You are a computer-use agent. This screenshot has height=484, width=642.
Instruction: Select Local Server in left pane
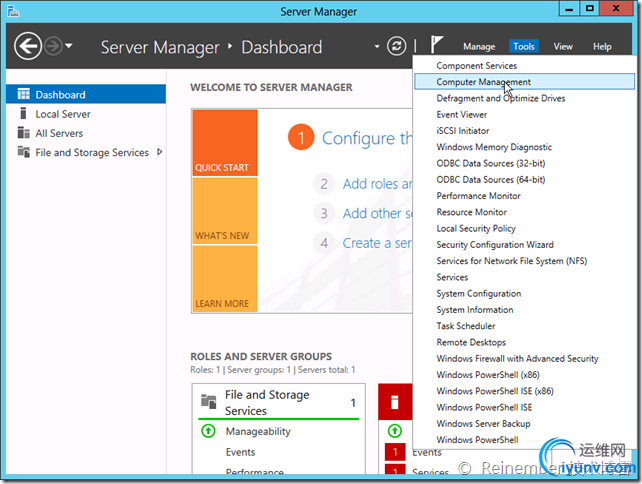pyautogui.click(x=86, y=114)
